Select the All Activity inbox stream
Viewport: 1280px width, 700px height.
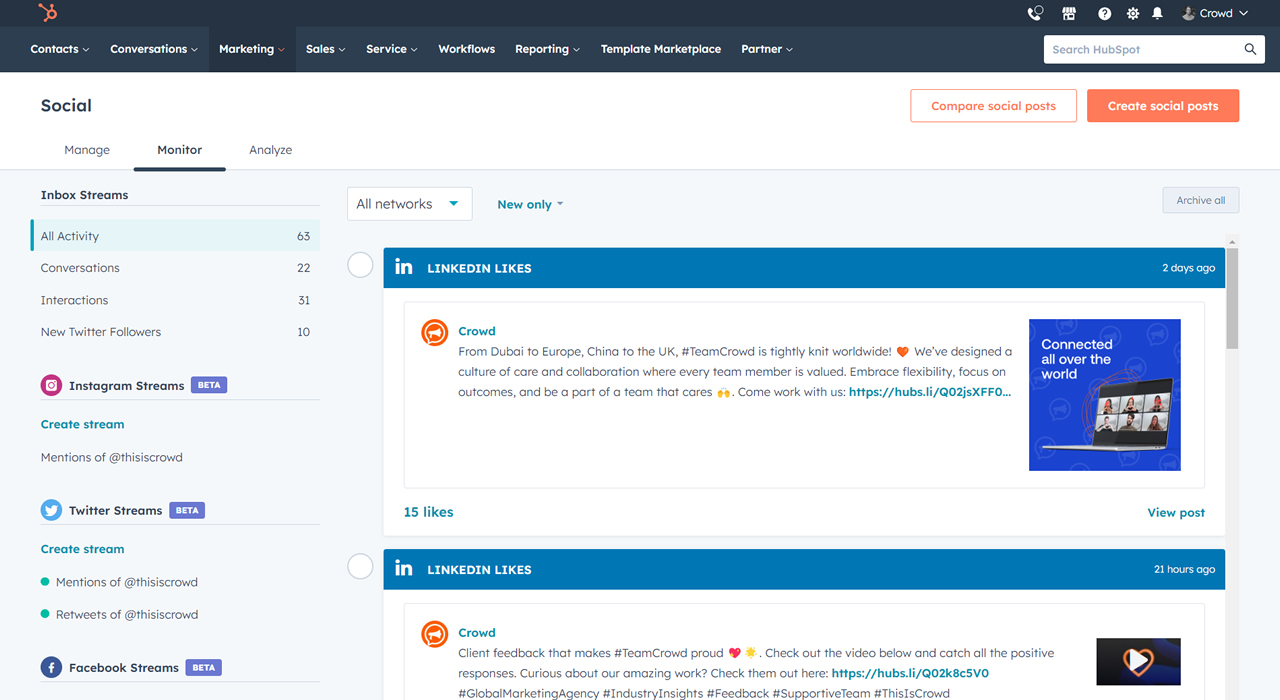(x=175, y=236)
